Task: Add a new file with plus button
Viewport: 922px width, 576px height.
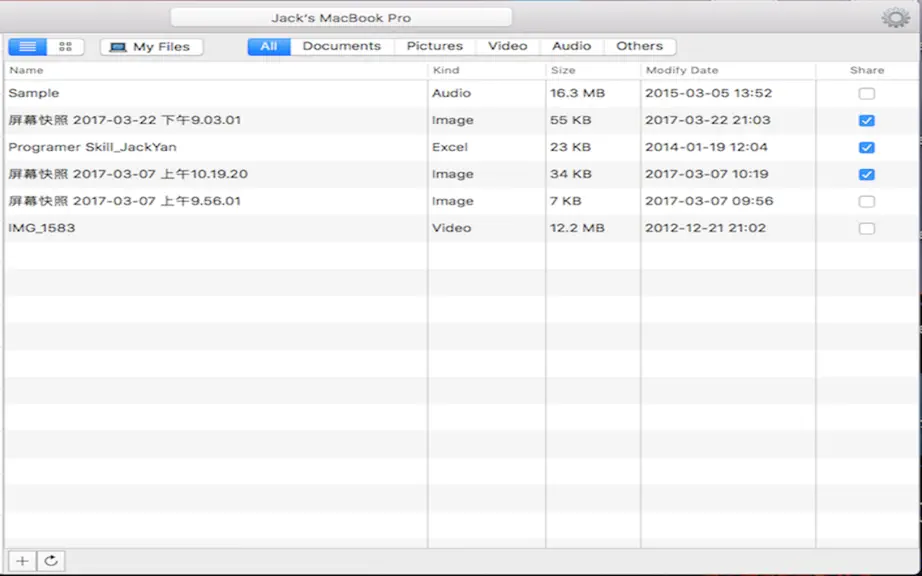Action: (22, 561)
